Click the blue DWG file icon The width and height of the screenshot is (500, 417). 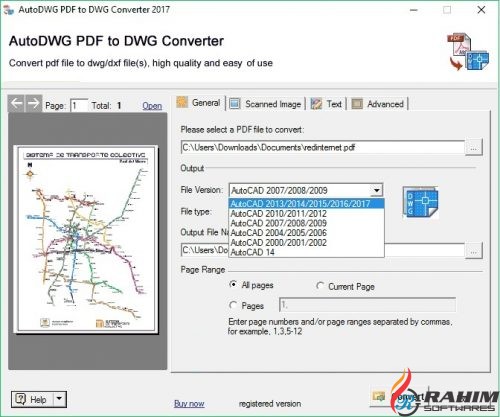coord(421,202)
